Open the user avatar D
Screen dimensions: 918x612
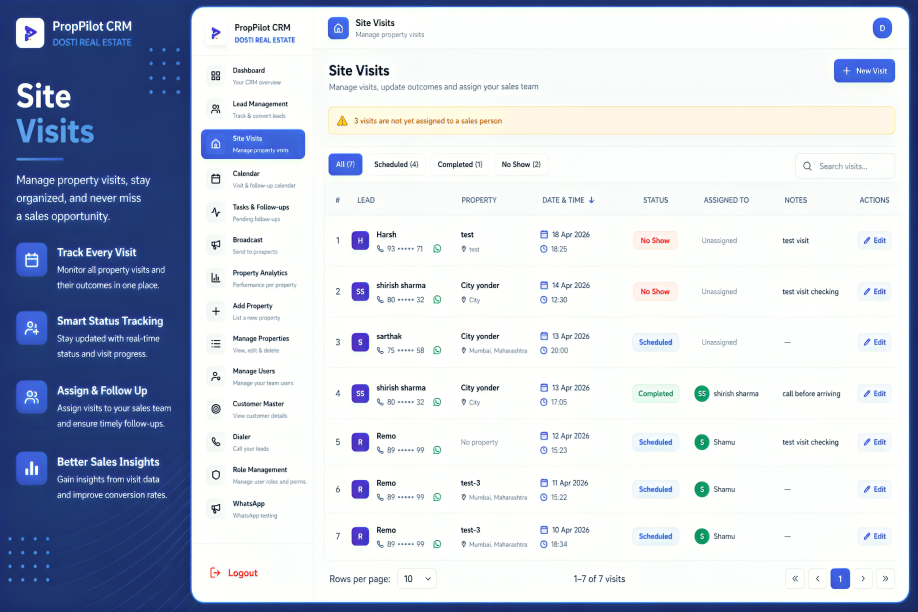coord(882,28)
